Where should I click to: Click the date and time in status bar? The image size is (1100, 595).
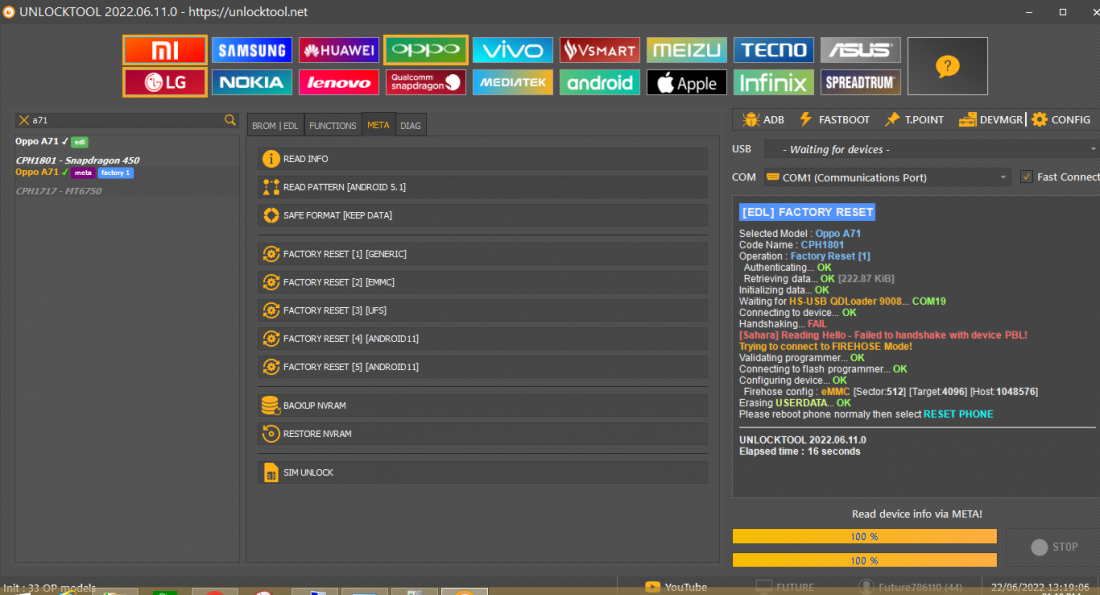[x=1040, y=587]
